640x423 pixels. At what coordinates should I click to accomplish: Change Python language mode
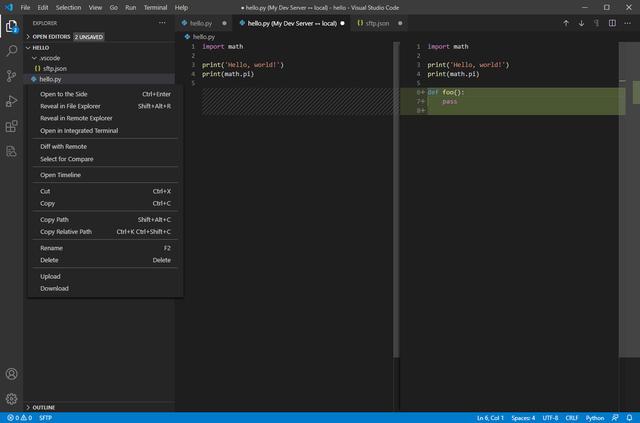coord(595,418)
